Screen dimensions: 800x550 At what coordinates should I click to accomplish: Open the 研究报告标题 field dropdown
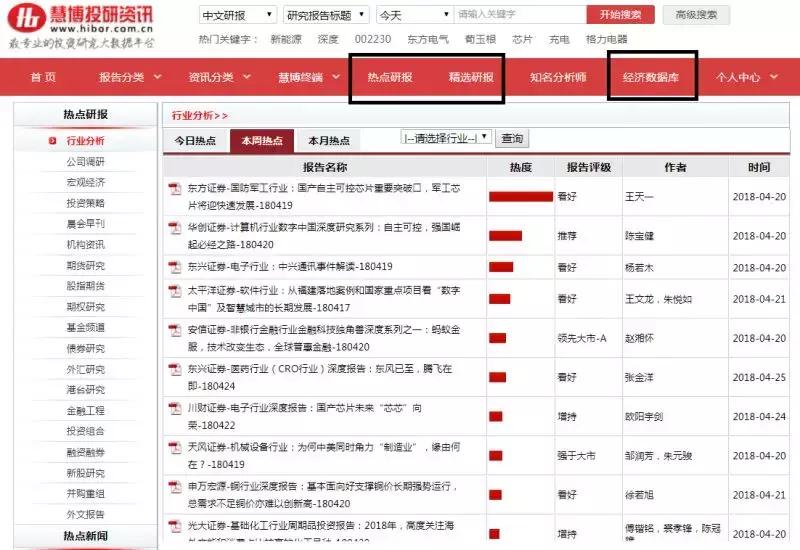(x=326, y=15)
